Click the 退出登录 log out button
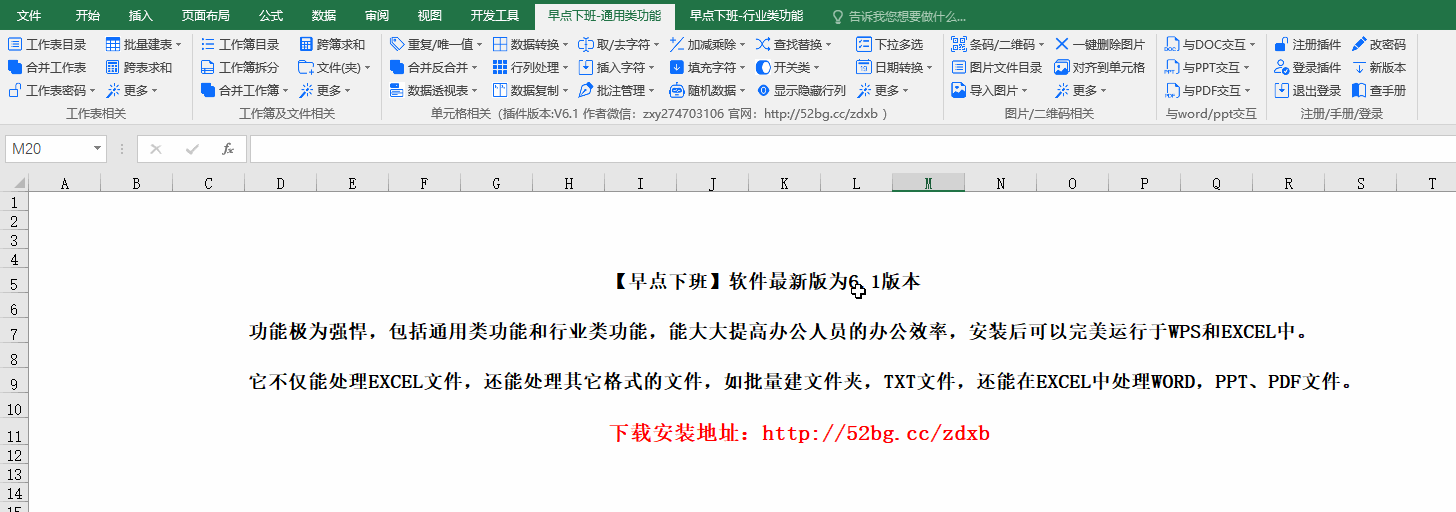1456x512 pixels. pyautogui.click(x=1308, y=90)
